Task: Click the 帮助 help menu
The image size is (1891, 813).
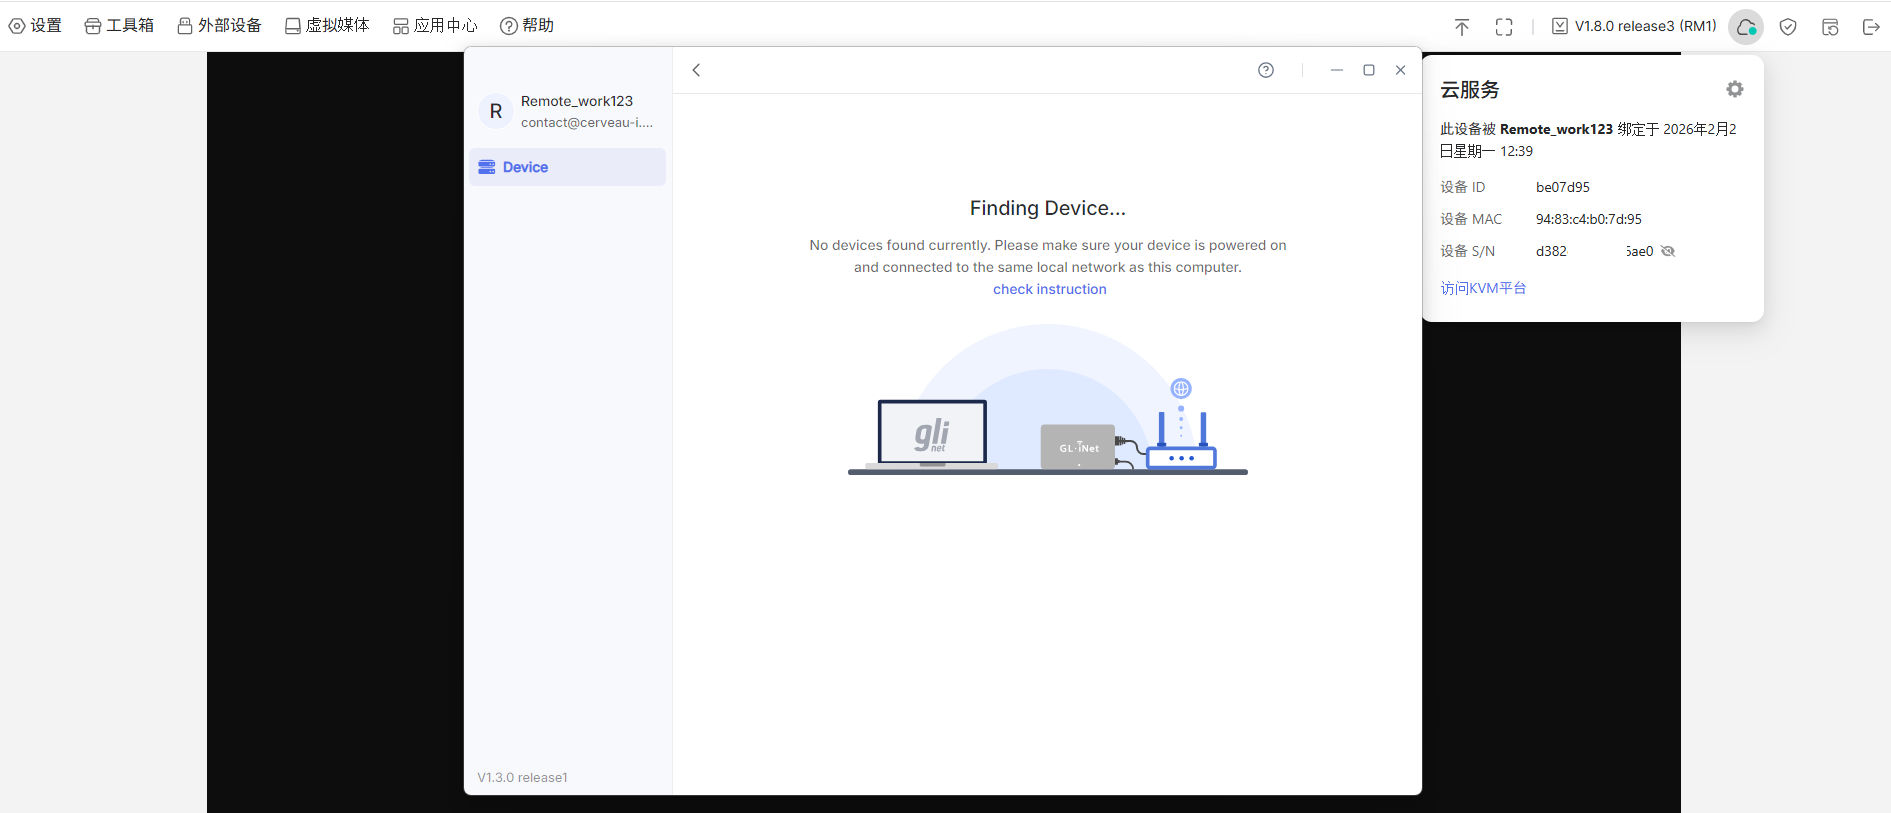Action: (x=528, y=26)
